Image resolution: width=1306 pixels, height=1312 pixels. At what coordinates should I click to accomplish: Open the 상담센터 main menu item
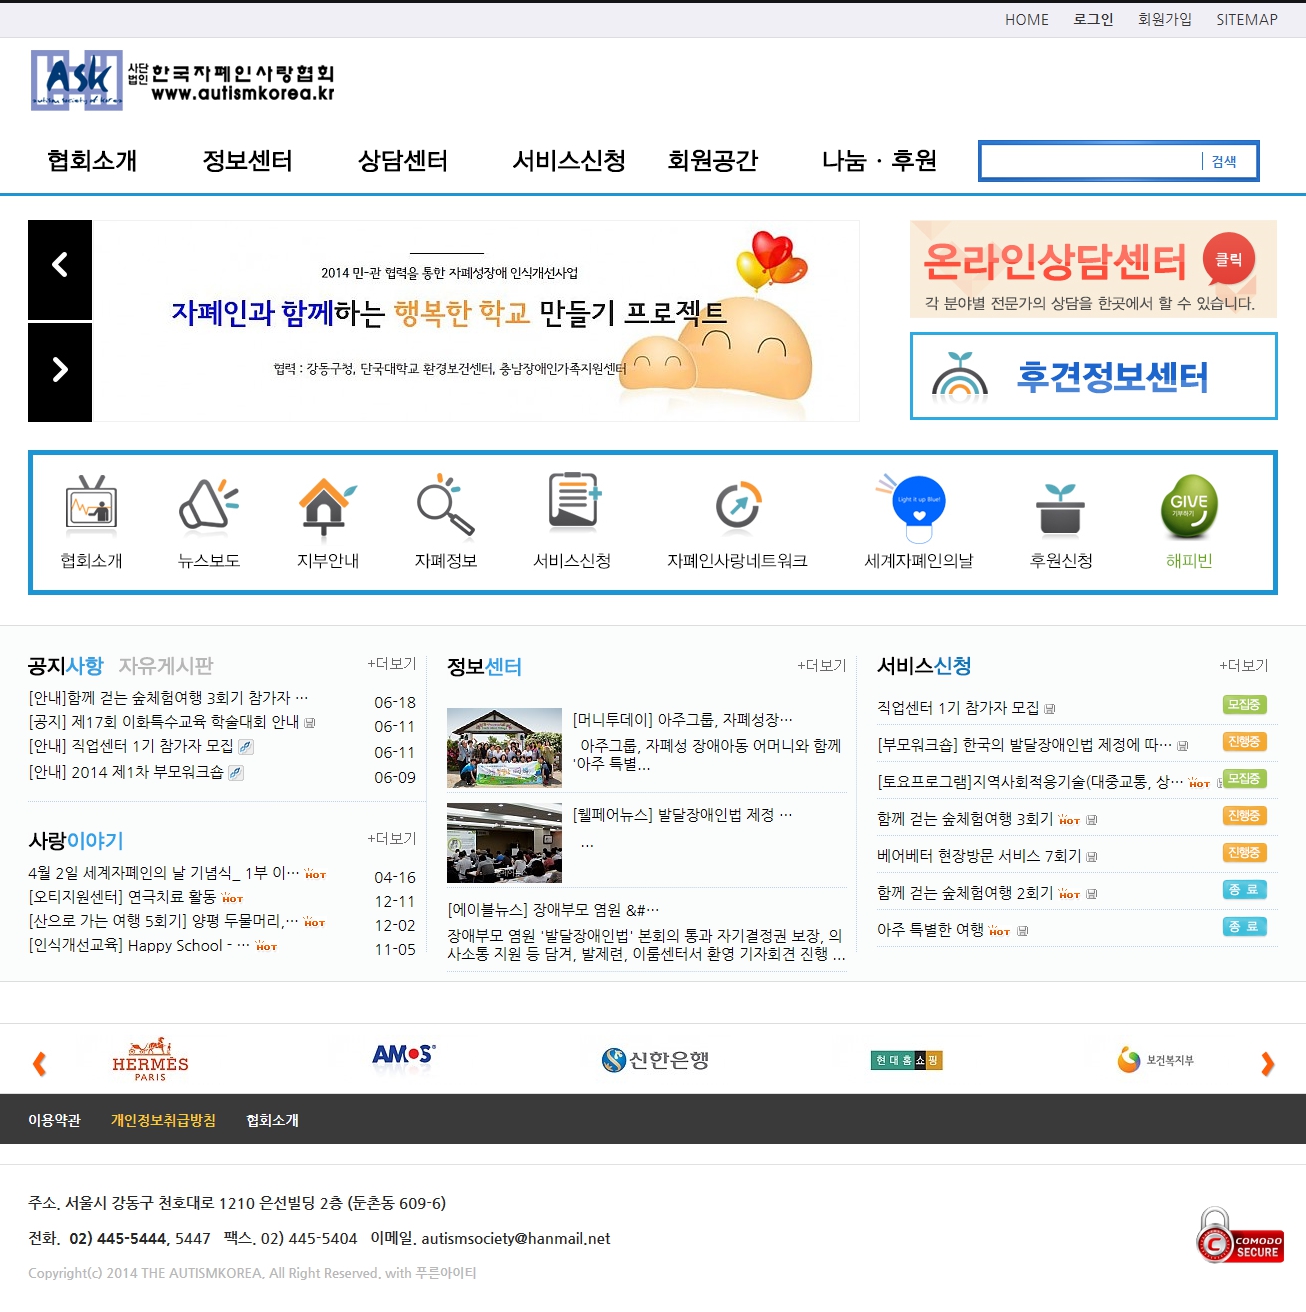(x=403, y=161)
